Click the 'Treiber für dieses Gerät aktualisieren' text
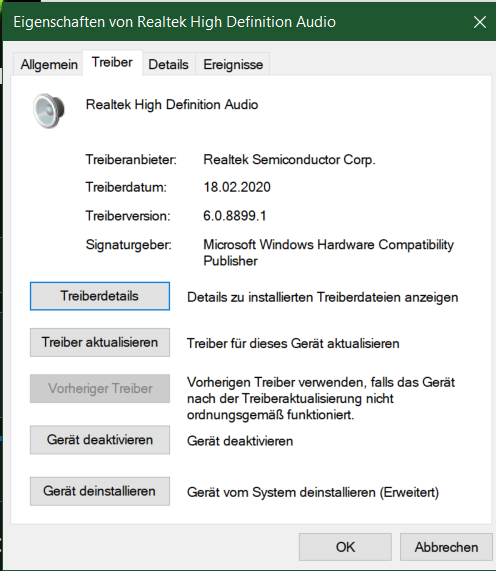The image size is (496, 571). tap(293, 344)
